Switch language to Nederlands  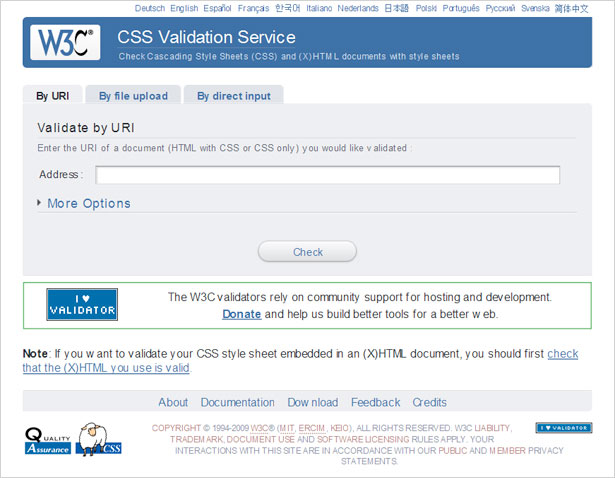click(x=358, y=8)
